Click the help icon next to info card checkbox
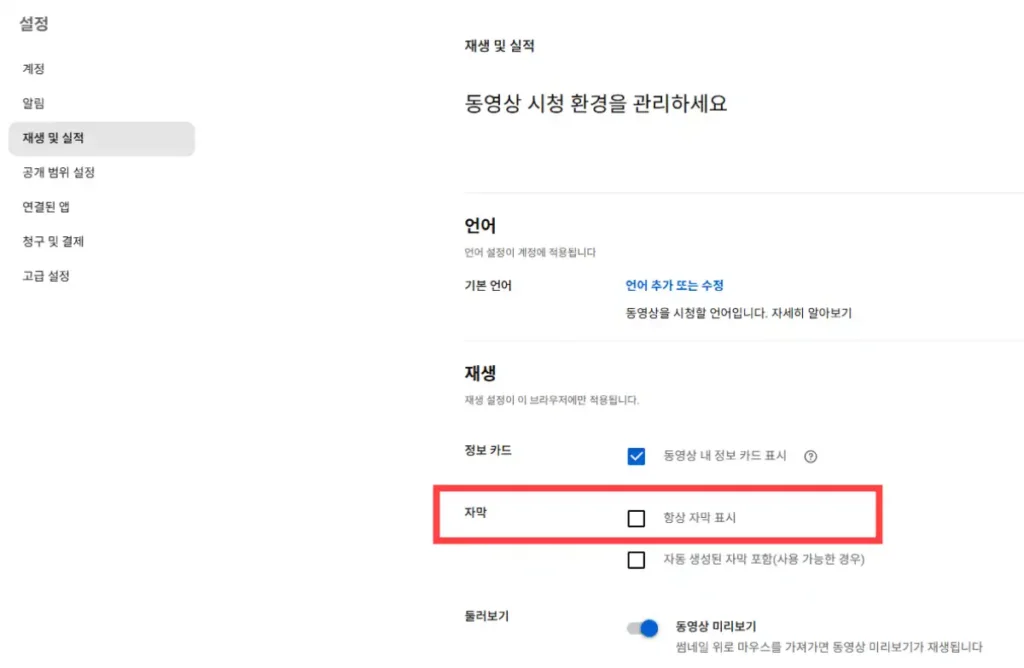Image resolution: width=1024 pixels, height=668 pixels. (x=810, y=456)
